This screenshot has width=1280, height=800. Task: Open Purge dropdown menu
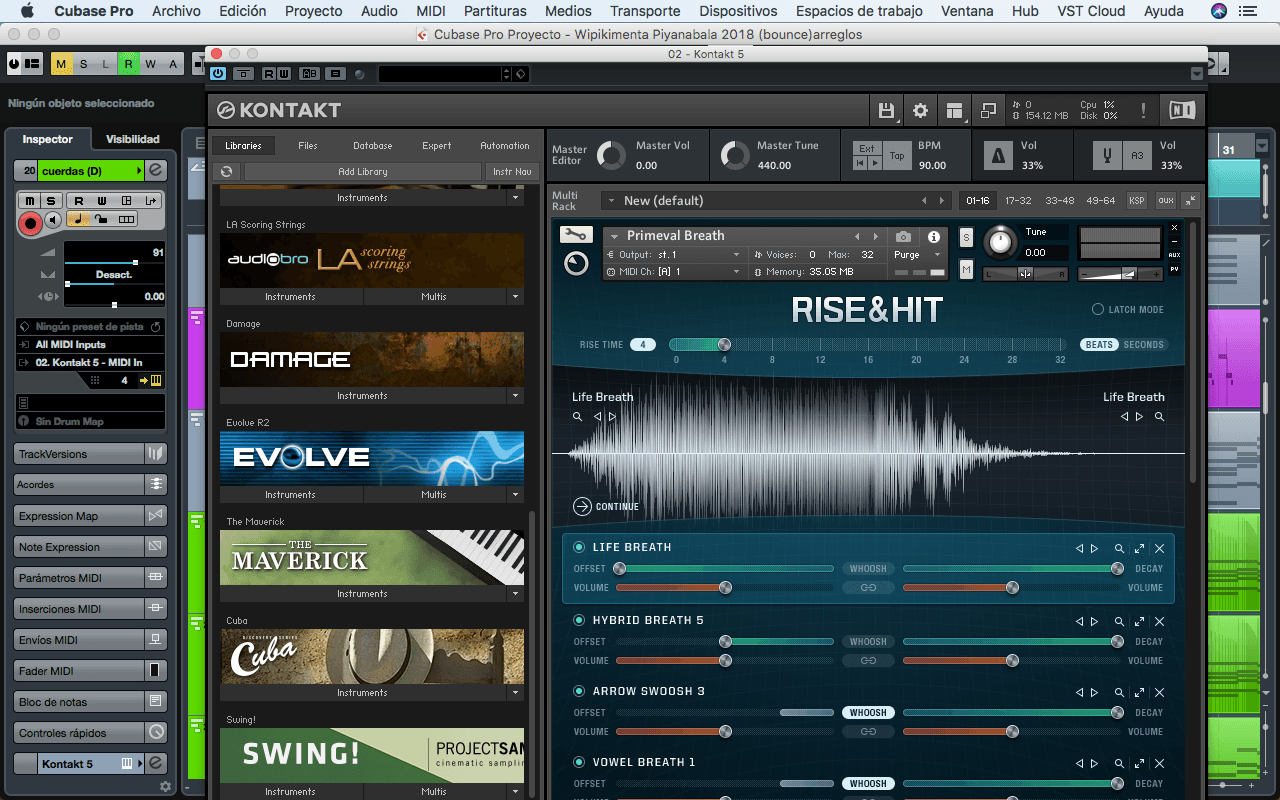coord(915,255)
